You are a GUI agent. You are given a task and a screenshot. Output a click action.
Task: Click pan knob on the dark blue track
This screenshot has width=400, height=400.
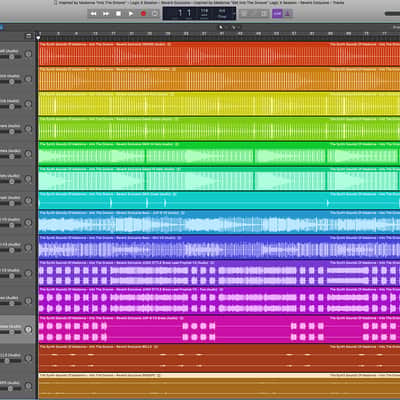pos(28,247)
